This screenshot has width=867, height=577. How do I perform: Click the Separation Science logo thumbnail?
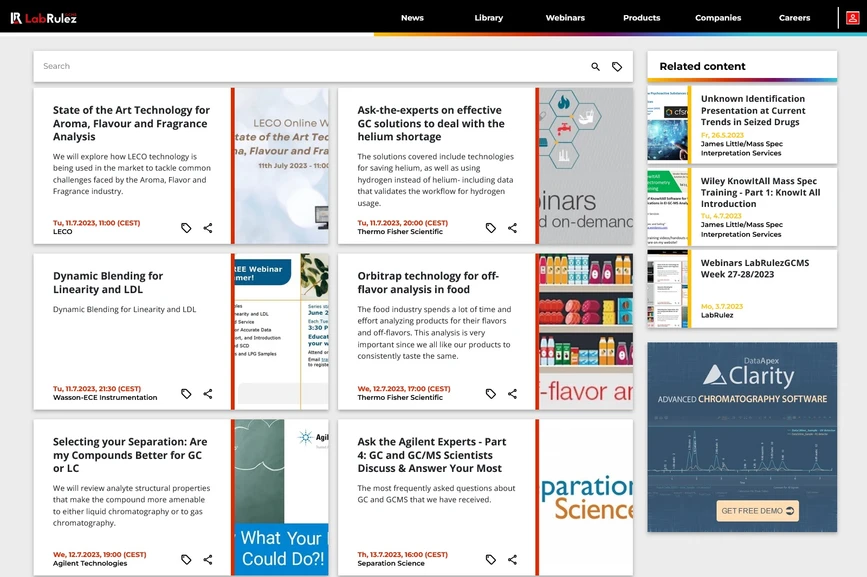point(586,497)
